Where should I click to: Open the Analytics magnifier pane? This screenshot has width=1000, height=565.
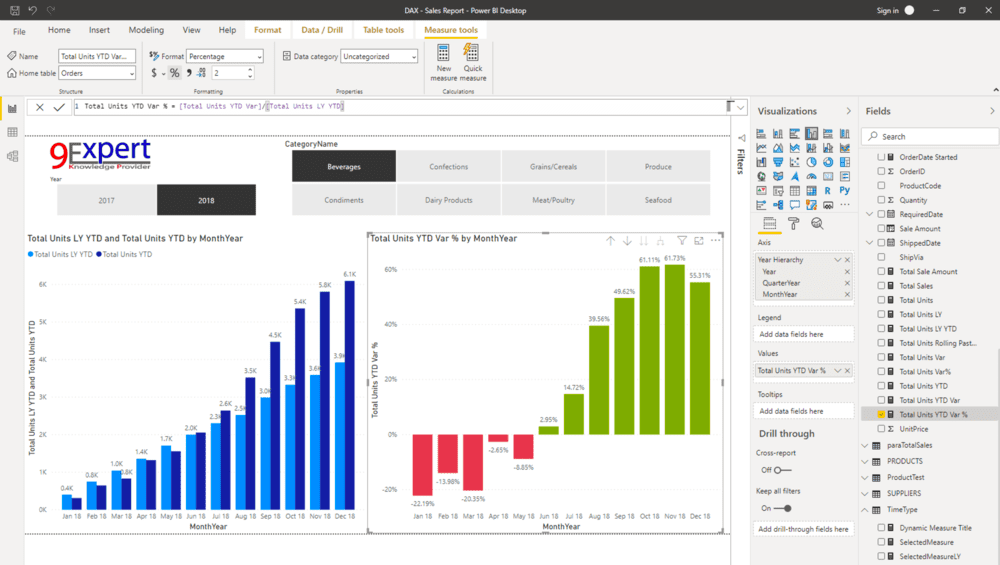817,224
